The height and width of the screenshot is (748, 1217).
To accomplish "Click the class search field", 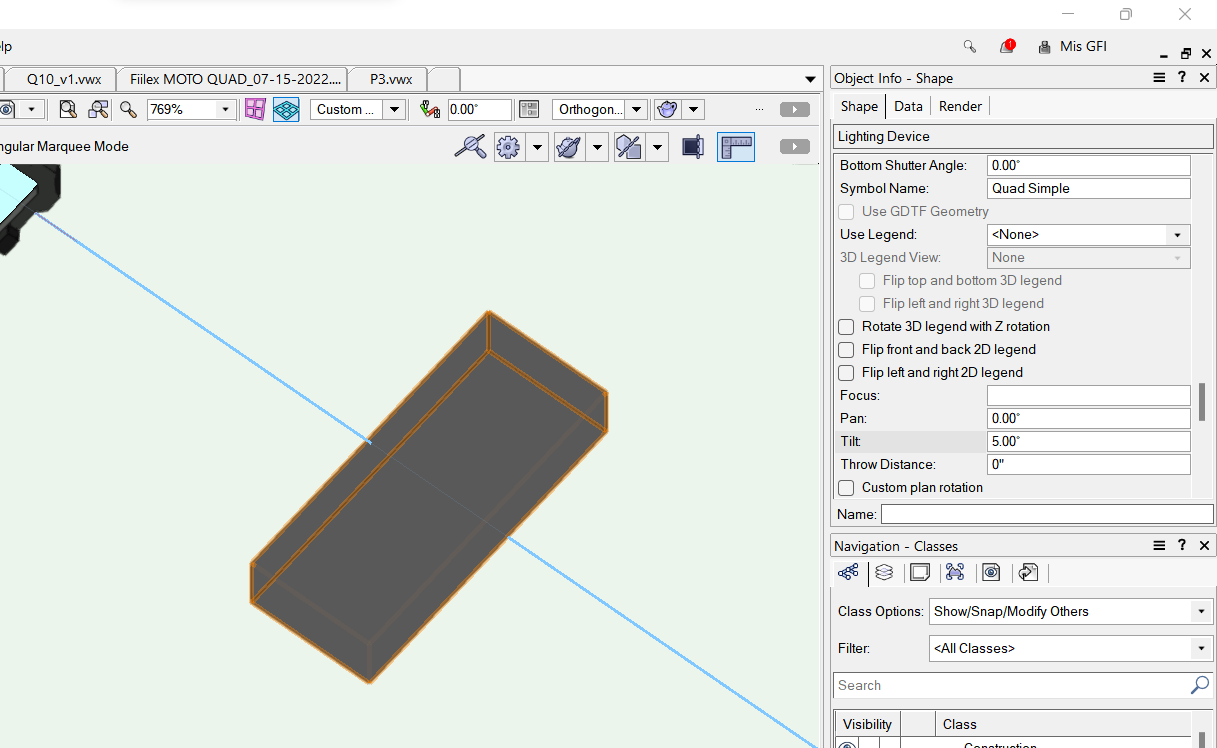I will click(1000, 685).
